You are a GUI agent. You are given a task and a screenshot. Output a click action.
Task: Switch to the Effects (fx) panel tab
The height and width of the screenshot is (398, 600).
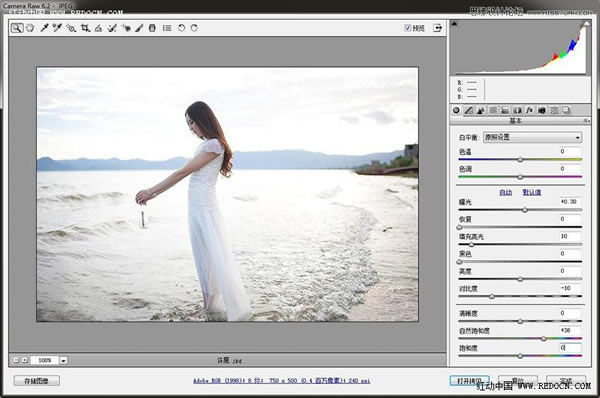(530, 110)
